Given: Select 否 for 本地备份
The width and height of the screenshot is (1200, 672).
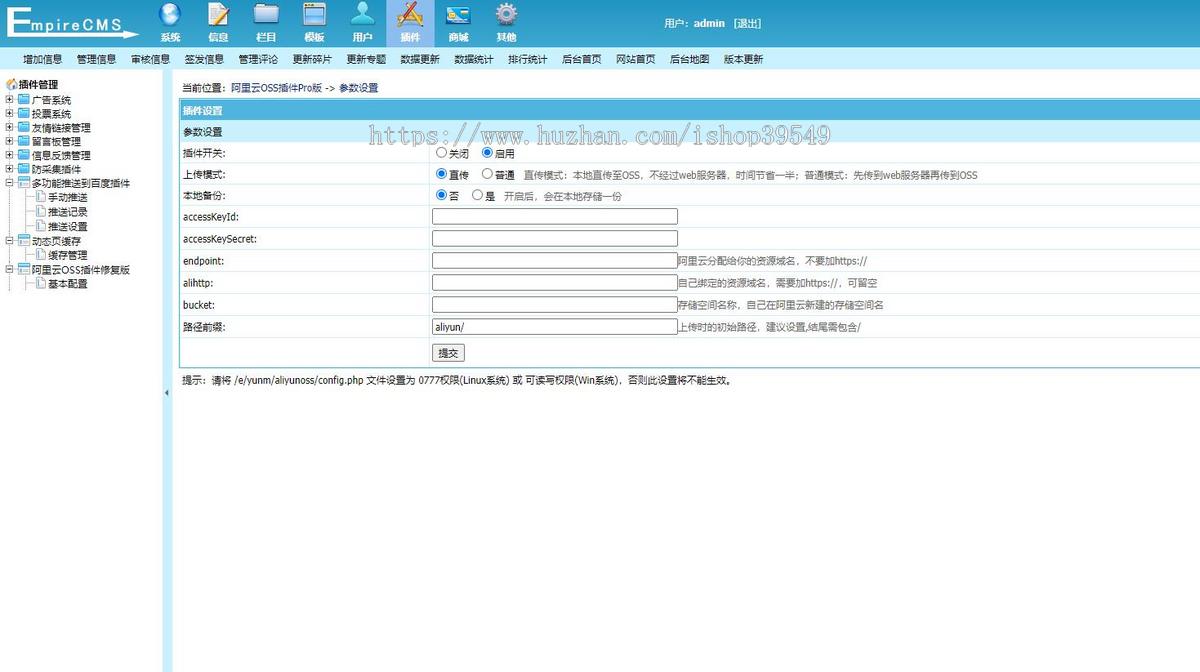Looking at the screenshot, I should [x=441, y=195].
